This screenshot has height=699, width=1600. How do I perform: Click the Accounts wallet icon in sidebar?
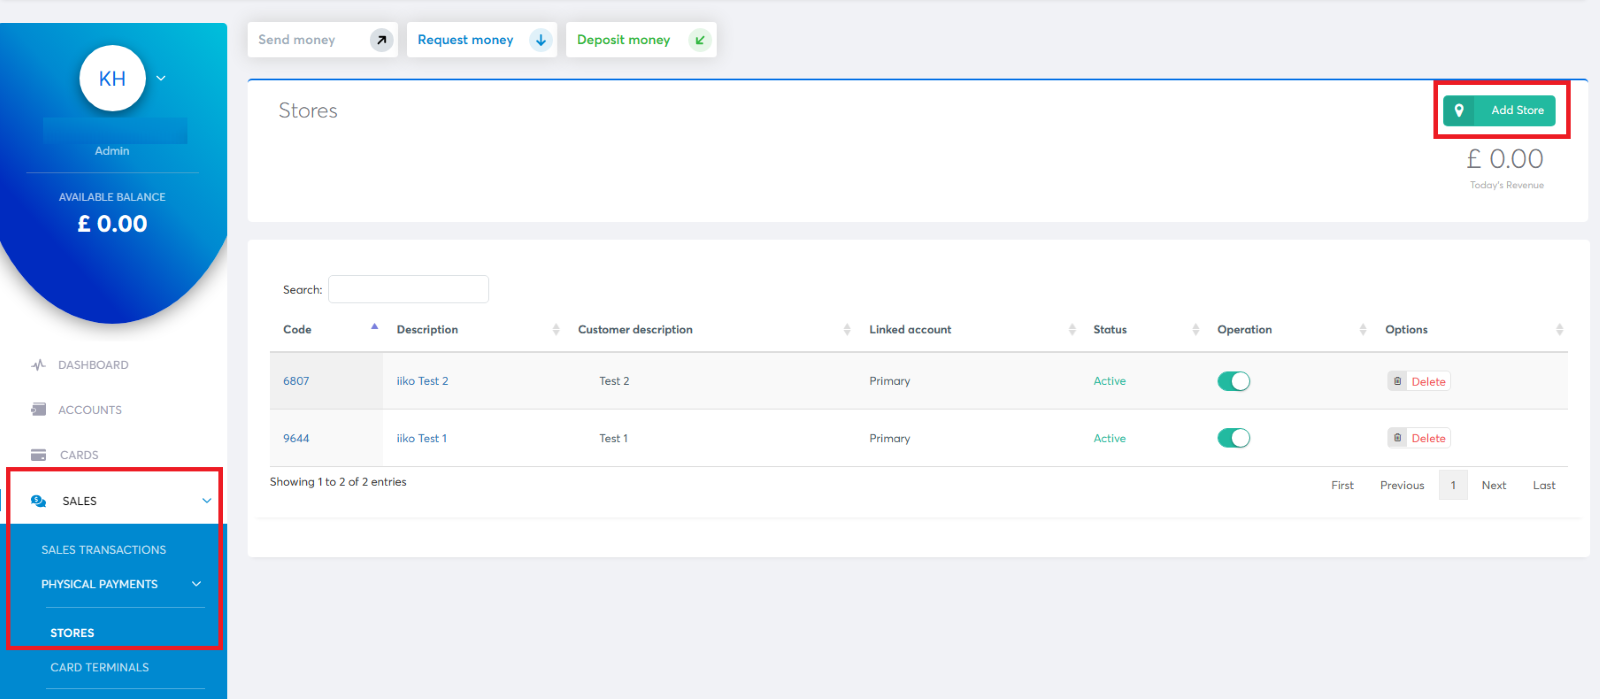coord(38,410)
